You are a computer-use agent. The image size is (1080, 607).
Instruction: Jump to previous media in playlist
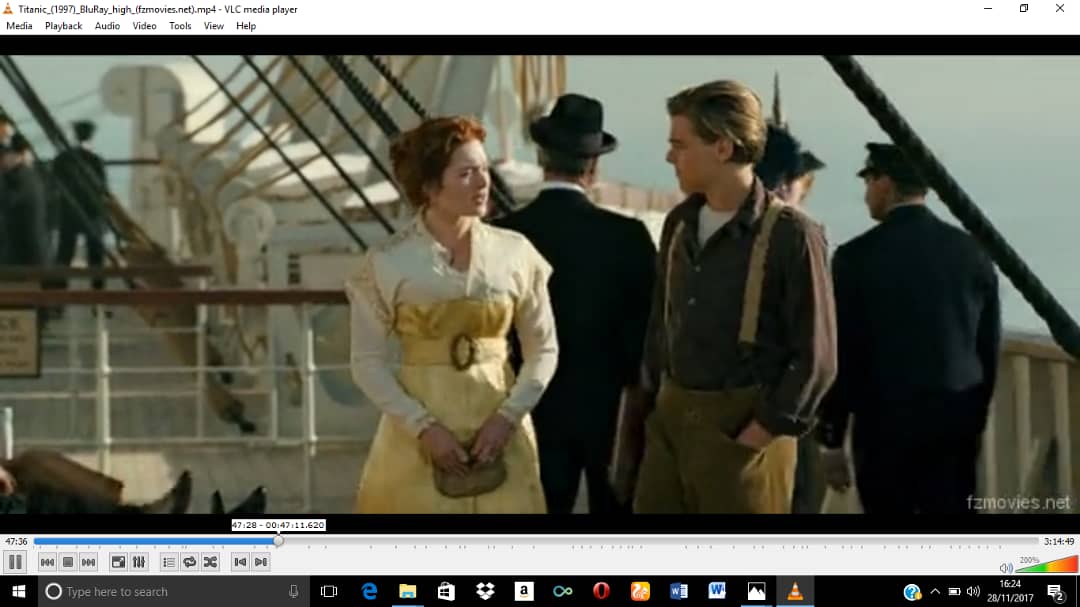click(x=47, y=562)
